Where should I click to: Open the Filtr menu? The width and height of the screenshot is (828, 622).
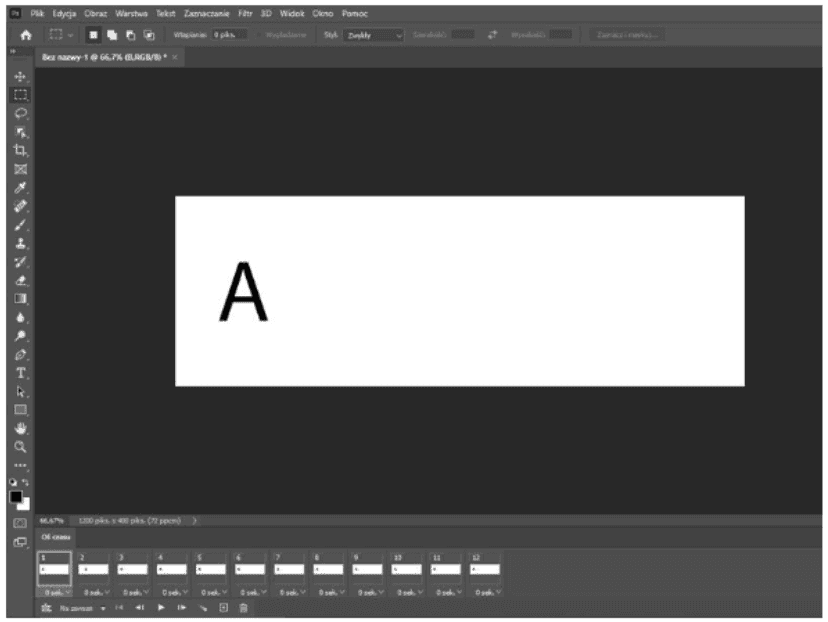click(x=245, y=13)
